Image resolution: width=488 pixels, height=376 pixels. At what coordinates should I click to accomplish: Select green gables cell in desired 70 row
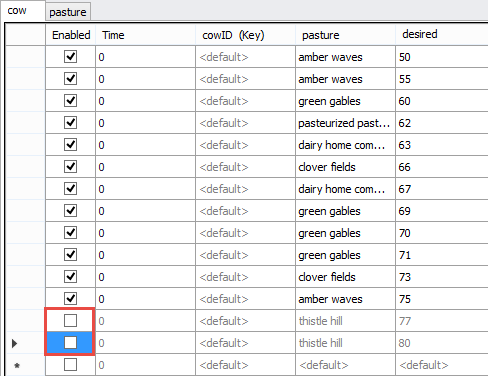coord(345,233)
